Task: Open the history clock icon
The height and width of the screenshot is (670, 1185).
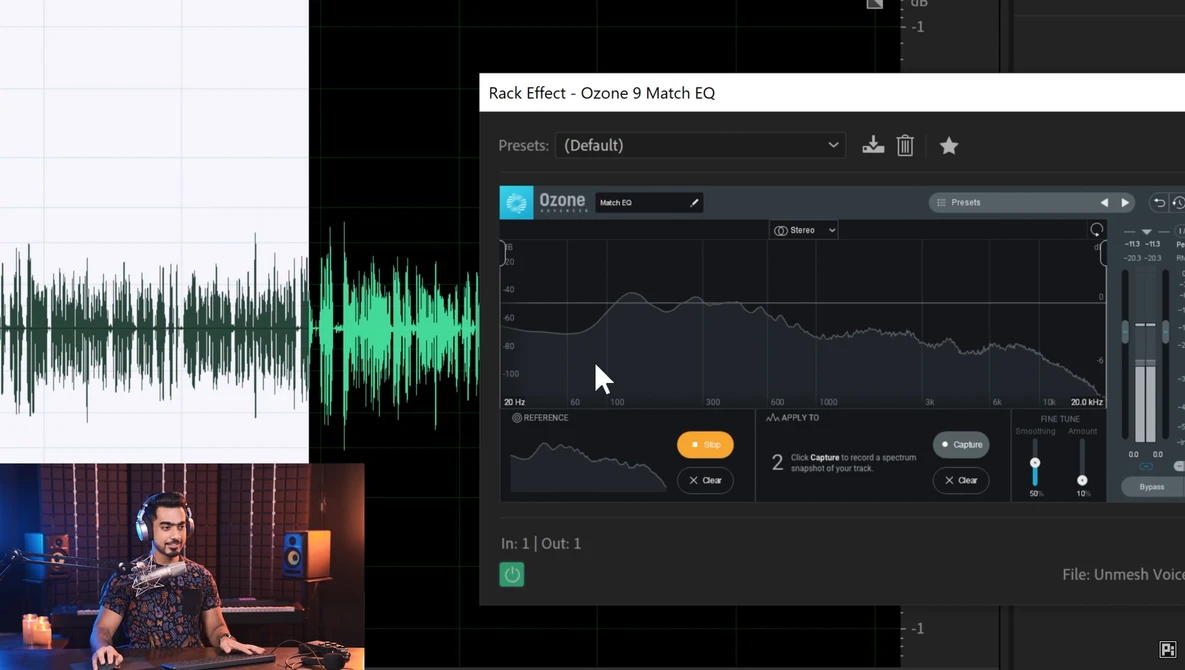Action: [1179, 202]
